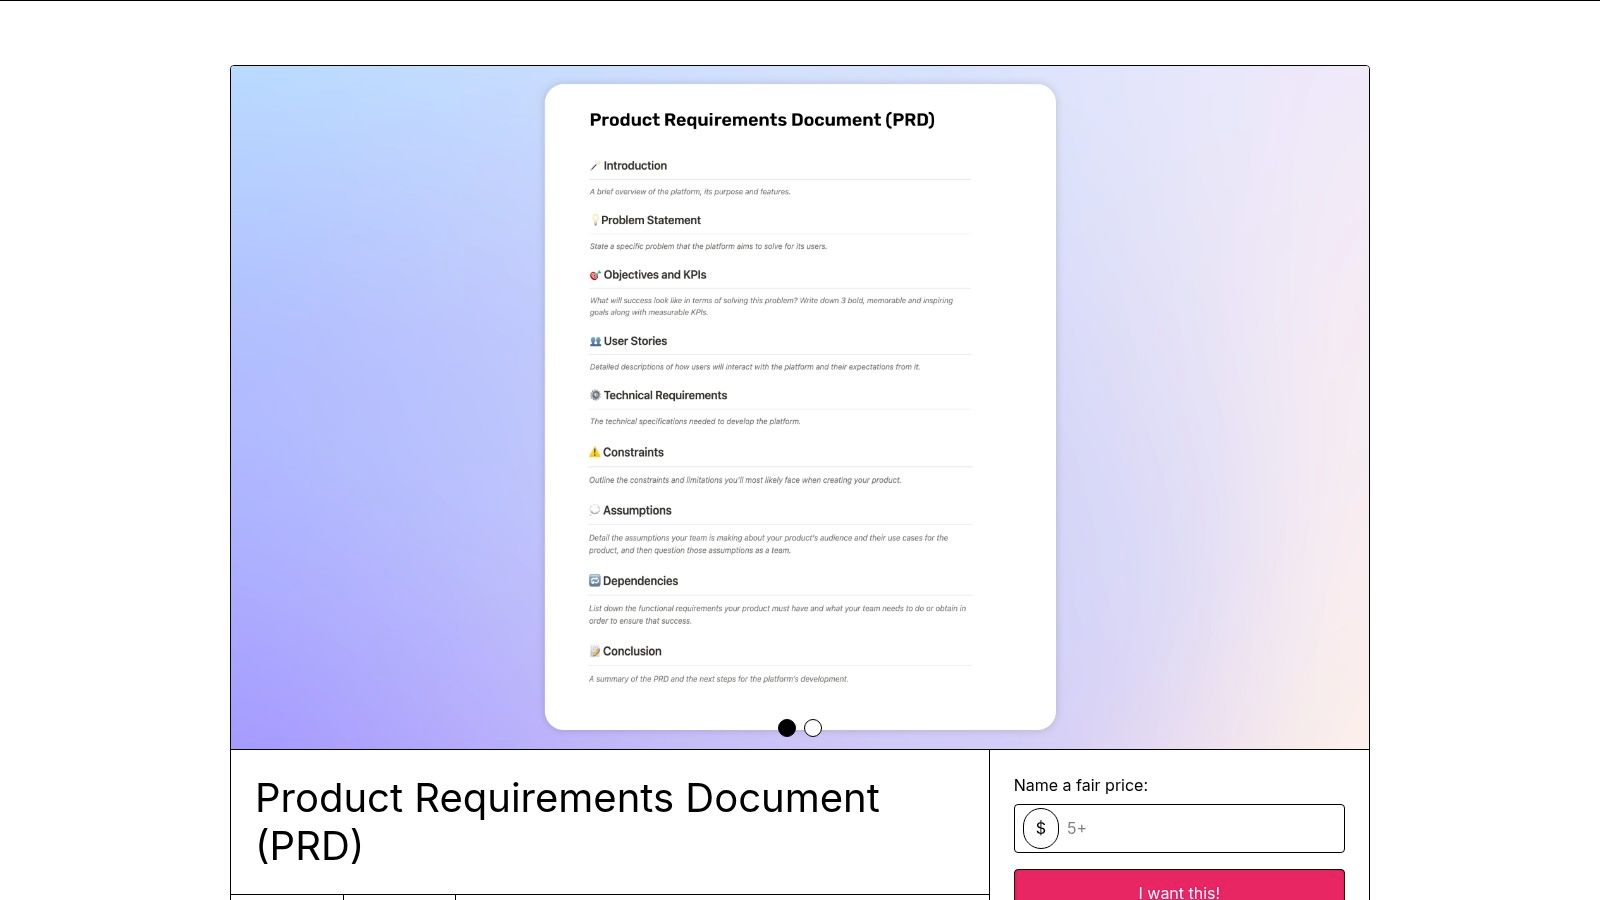Select the first filled carousel dot
The height and width of the screenshot is (900, 1600).
tap(787, 728)
